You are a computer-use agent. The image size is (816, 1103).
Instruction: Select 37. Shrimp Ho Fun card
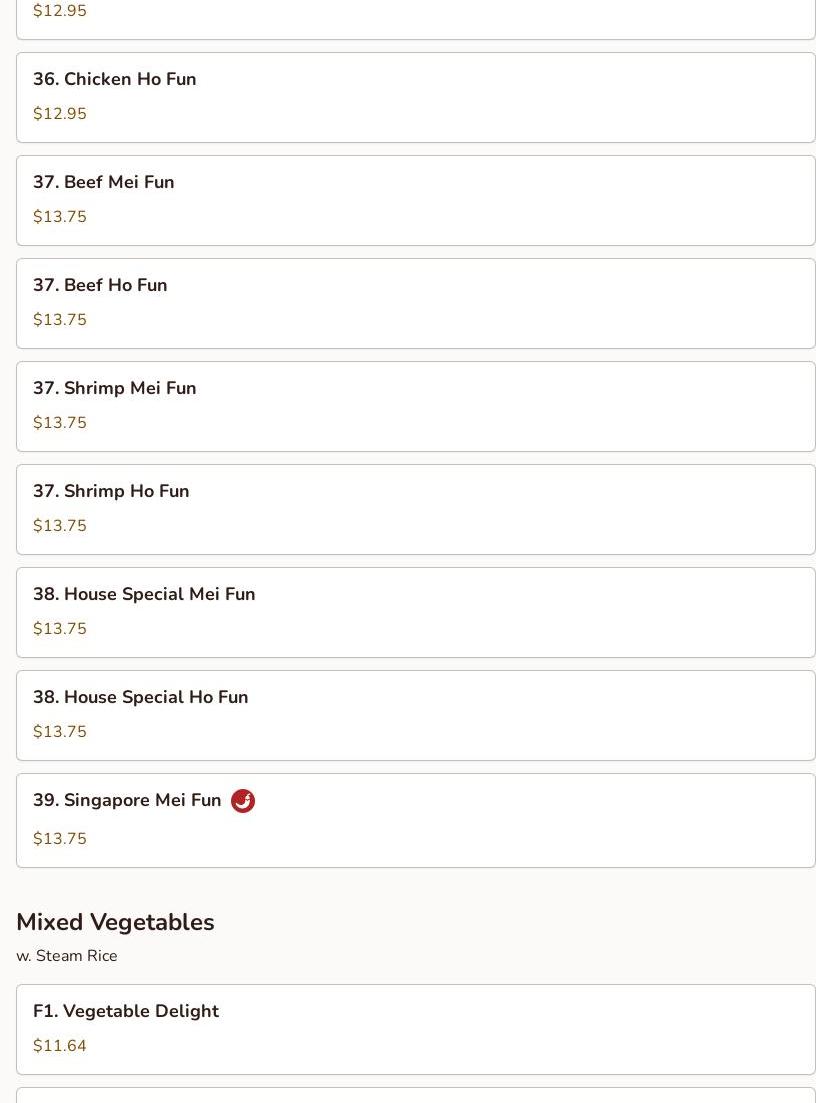coord(416,509)
